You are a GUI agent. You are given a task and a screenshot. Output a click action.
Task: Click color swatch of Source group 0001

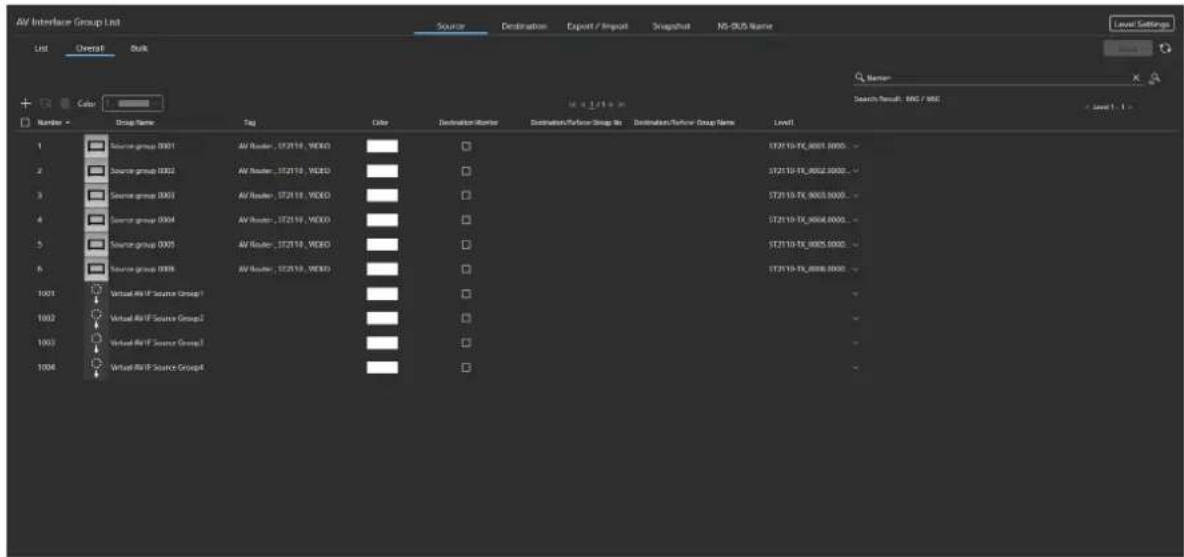pos(382,146)
